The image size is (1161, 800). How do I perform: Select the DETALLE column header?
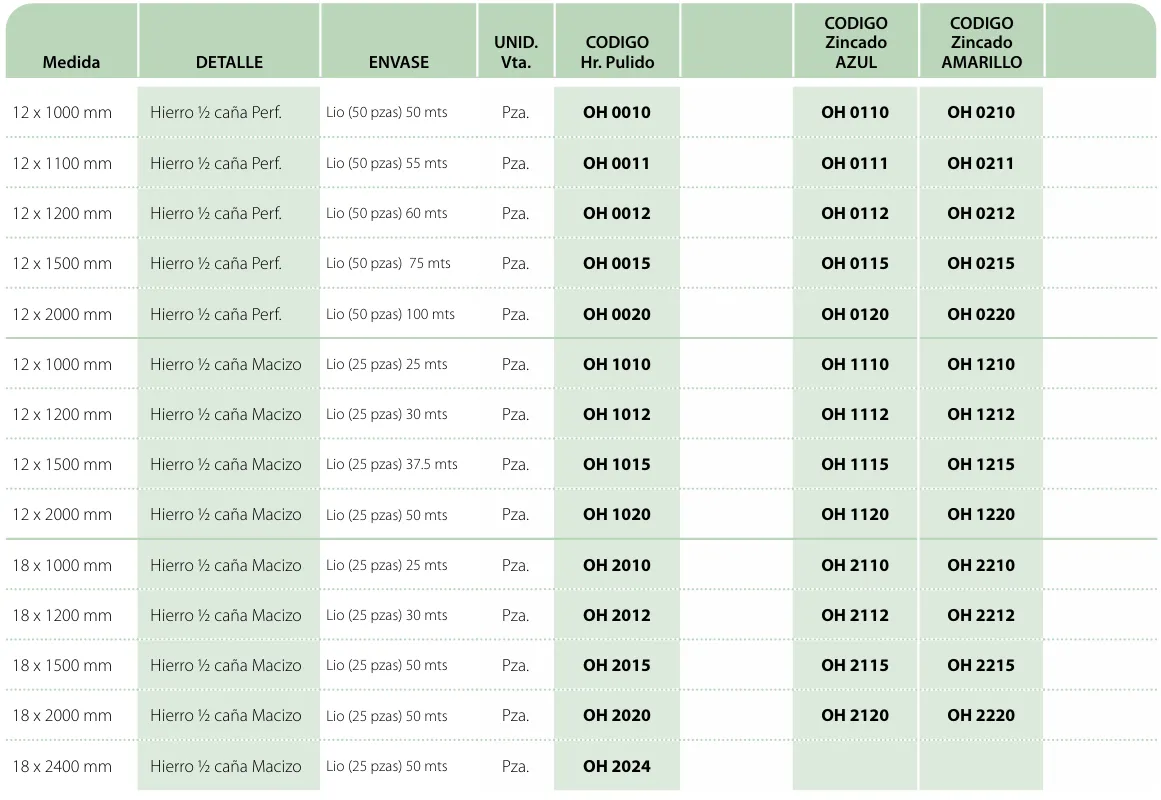pyautogui.click(x=229, y=62)
